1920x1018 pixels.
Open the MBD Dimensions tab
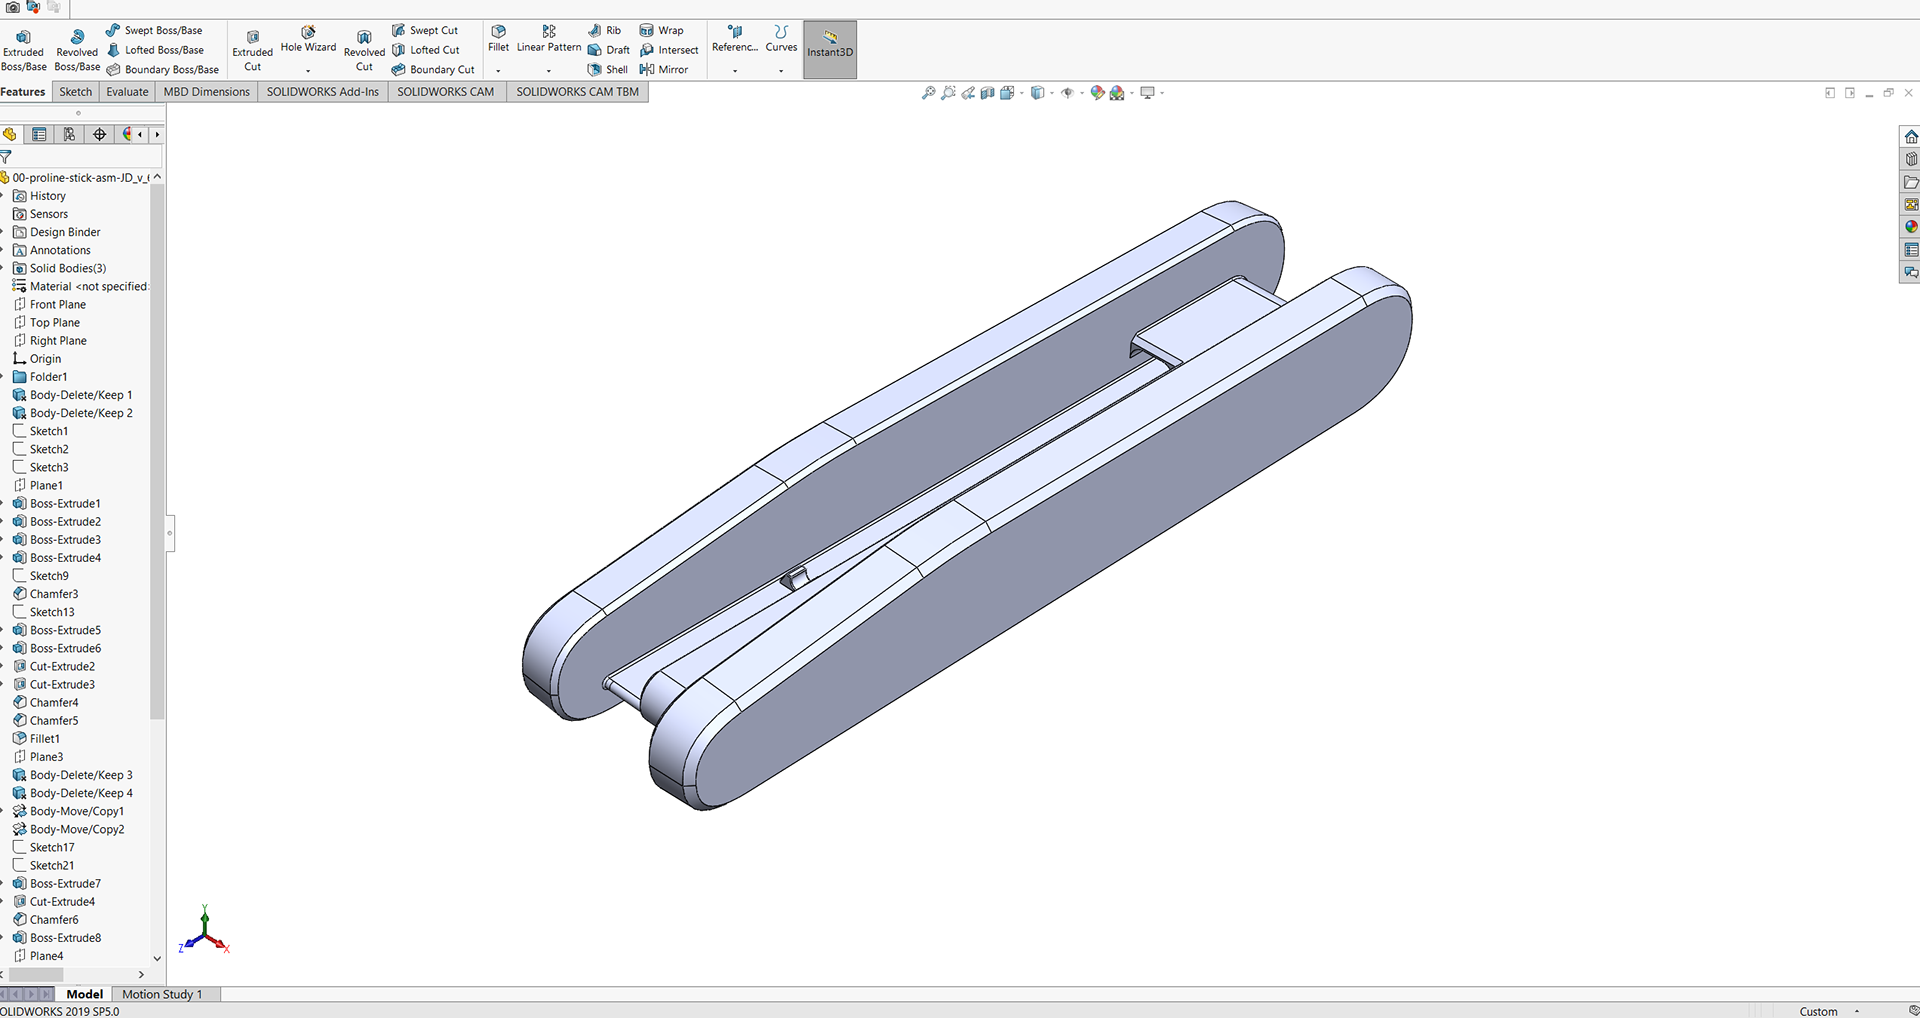pyautogui.click(x=206, y=92)
